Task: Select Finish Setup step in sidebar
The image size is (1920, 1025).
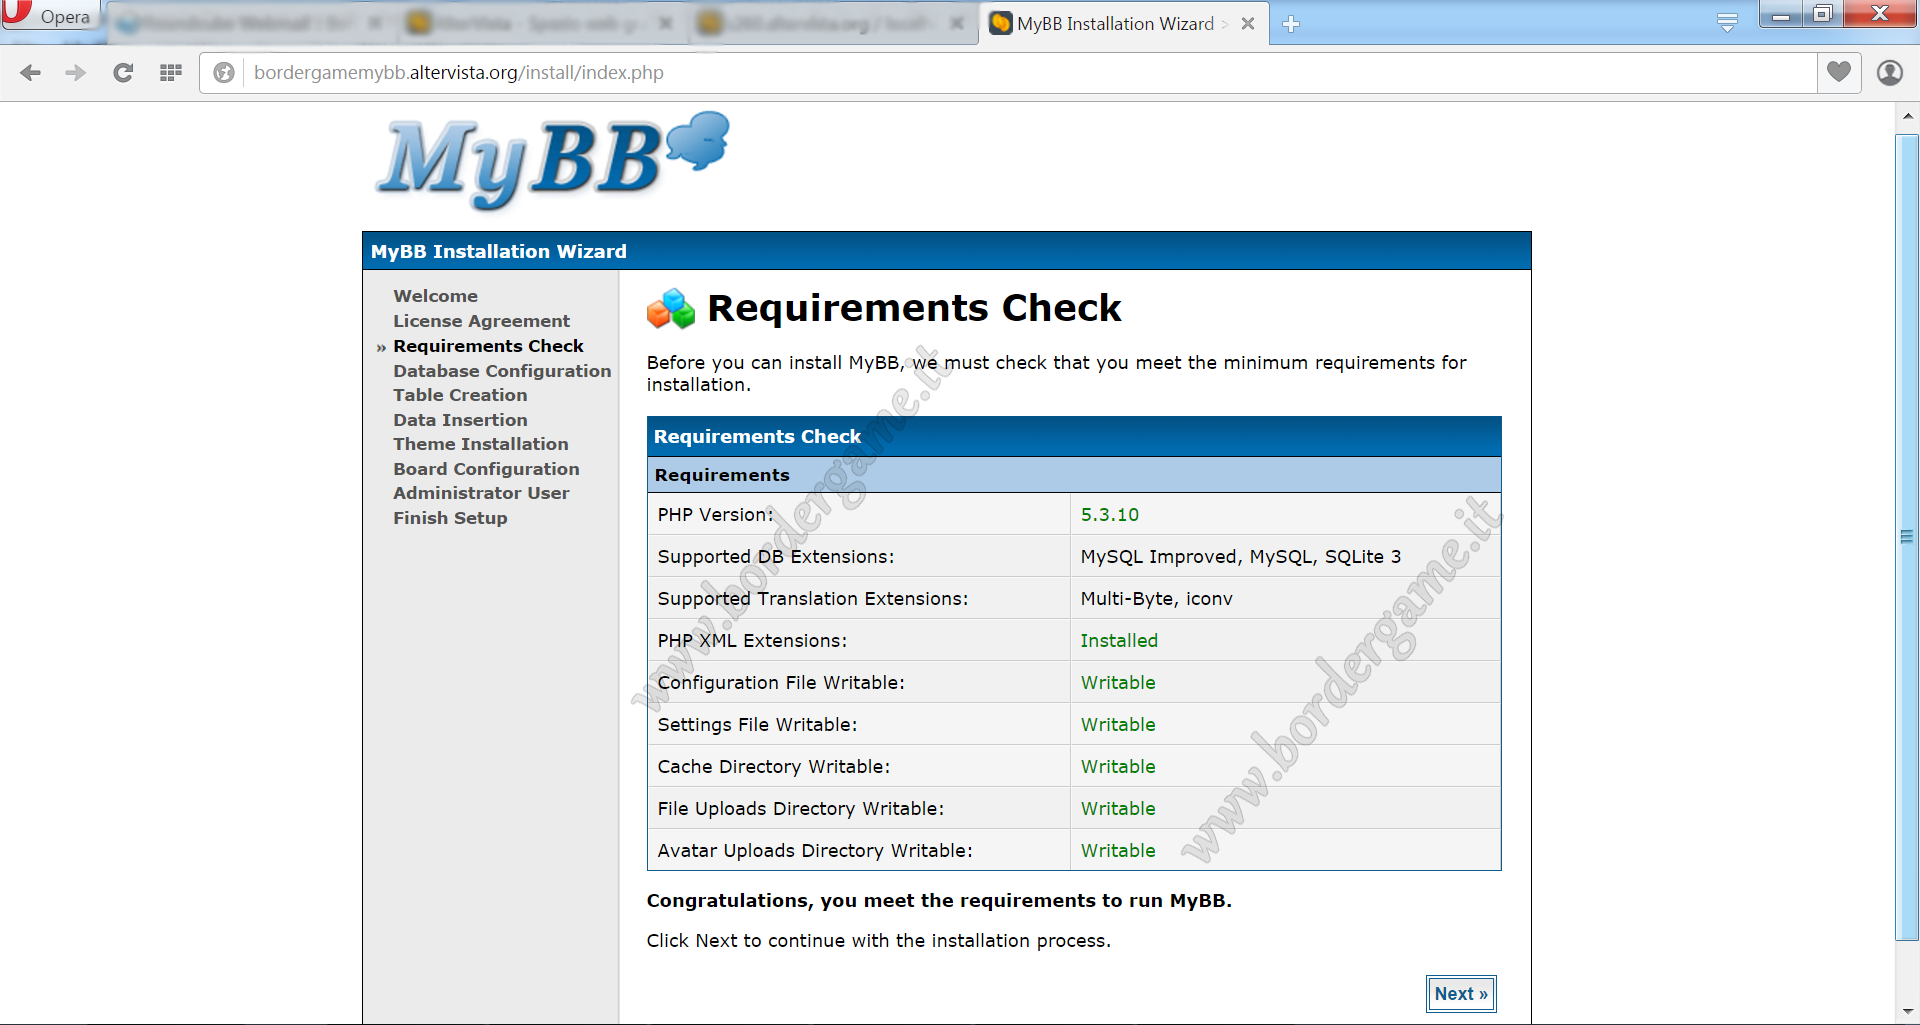Action: point(450,518)
